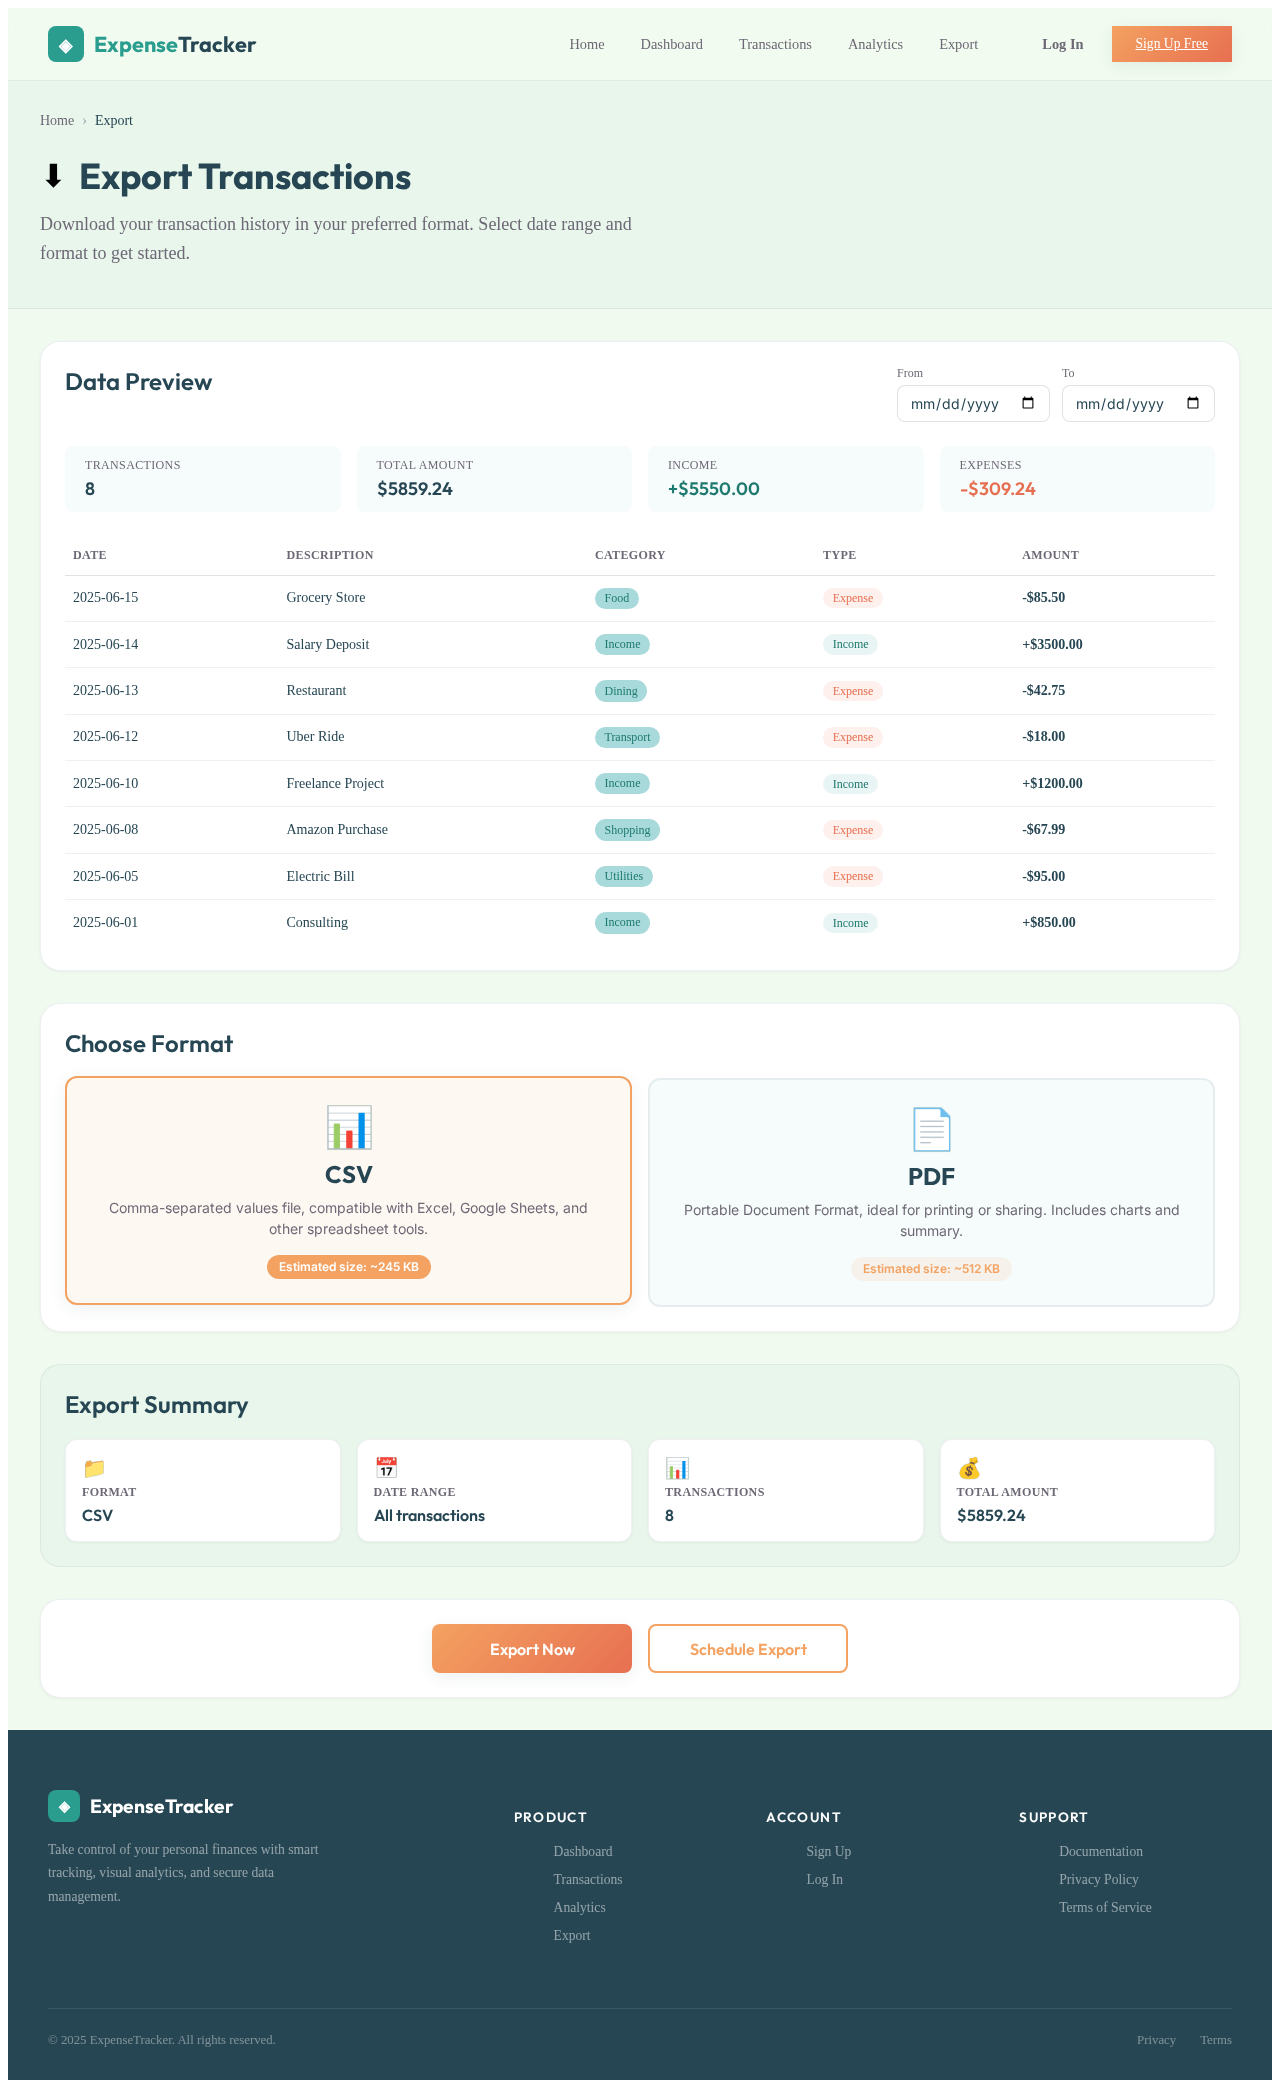1280x2088 pixels.
Task: Open the footer Sign Up link
Action: pos(829,1851)
